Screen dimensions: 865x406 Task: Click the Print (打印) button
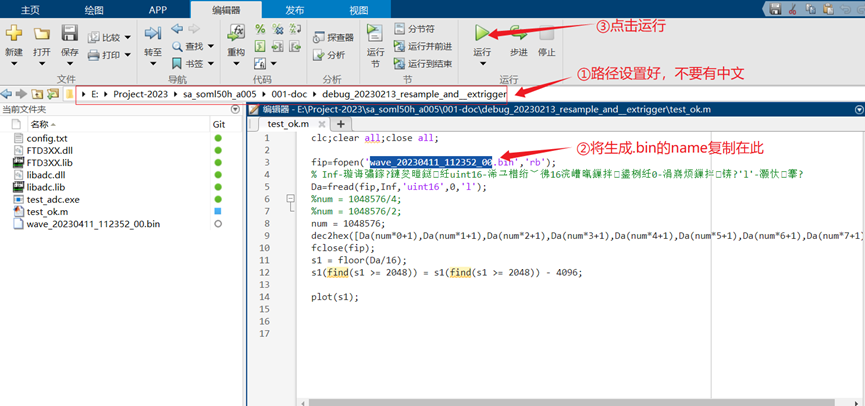pos(105,55)
